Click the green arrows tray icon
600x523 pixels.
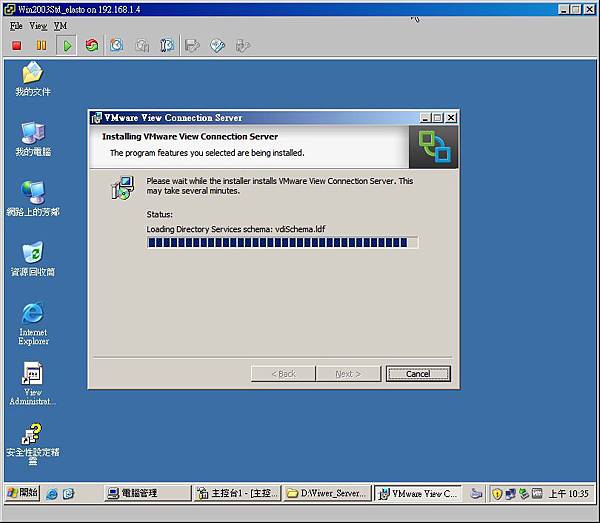click(x=523, y=494)
